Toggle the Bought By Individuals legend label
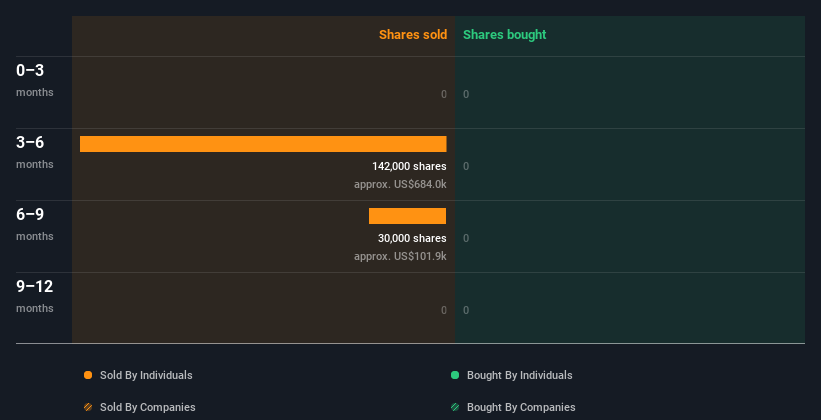Screen dimensions: 821x420 [x=519, y=375]
